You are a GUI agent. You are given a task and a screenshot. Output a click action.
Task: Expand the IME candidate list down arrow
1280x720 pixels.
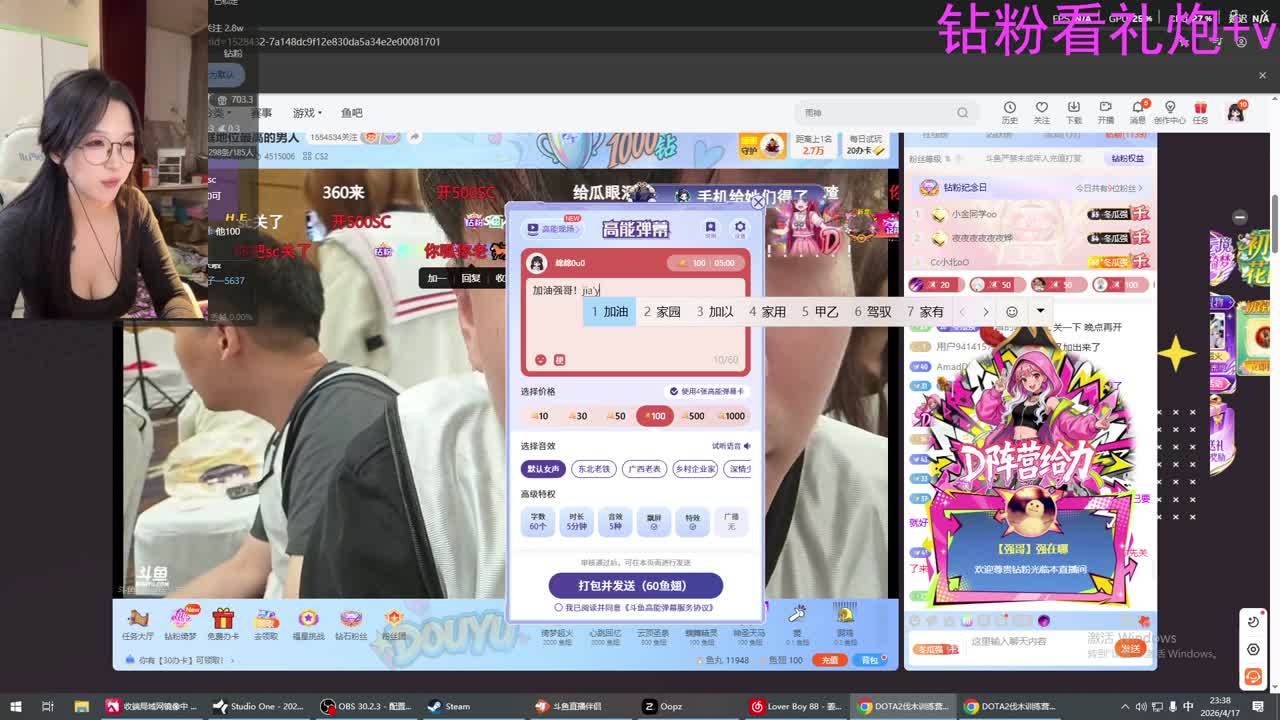point(1040,311)
